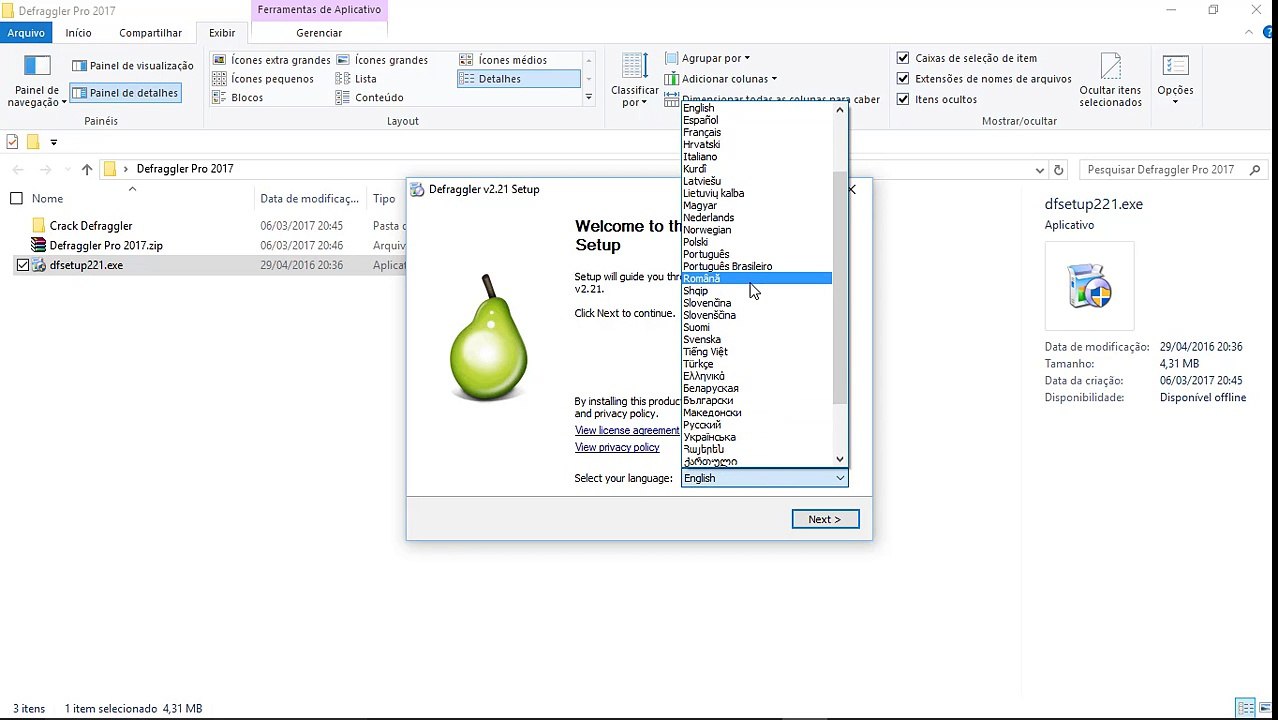This screenshot has height=720, width=1278.
Task: Open View privacy policy link
Action: pyautogui.click(x=617, y=447)
